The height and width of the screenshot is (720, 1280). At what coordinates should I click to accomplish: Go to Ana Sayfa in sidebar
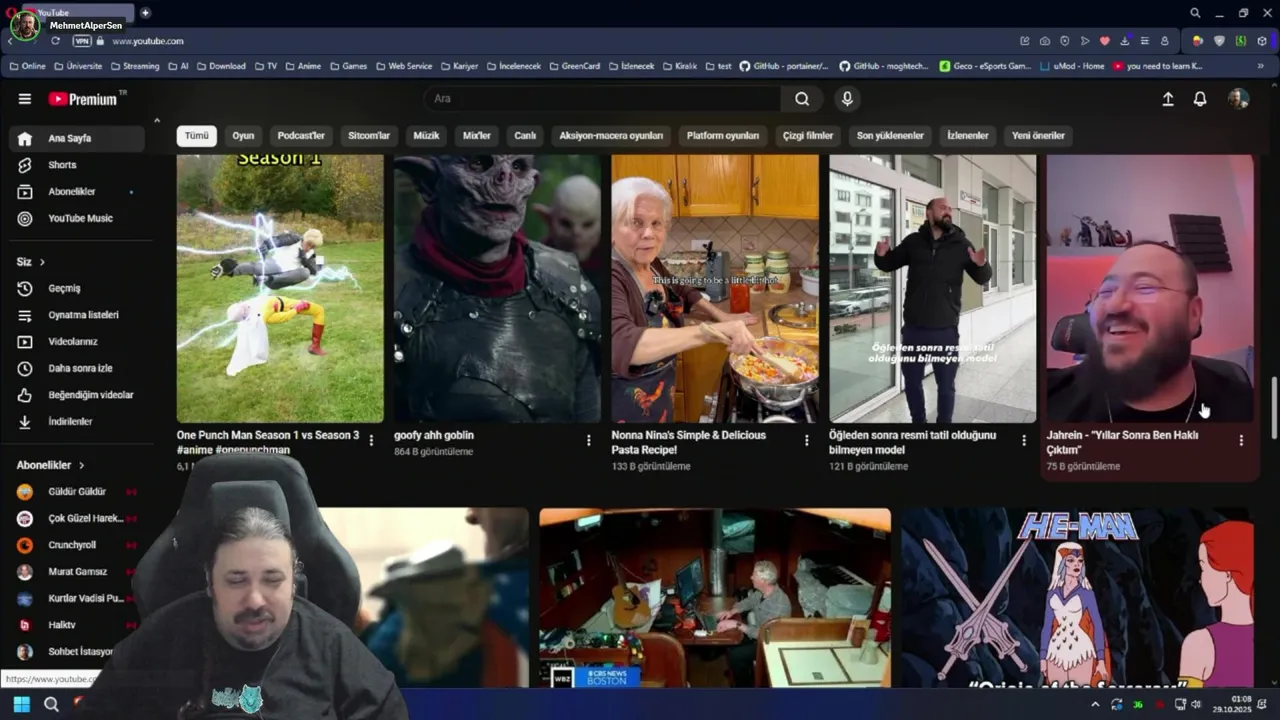pos(76,138)
